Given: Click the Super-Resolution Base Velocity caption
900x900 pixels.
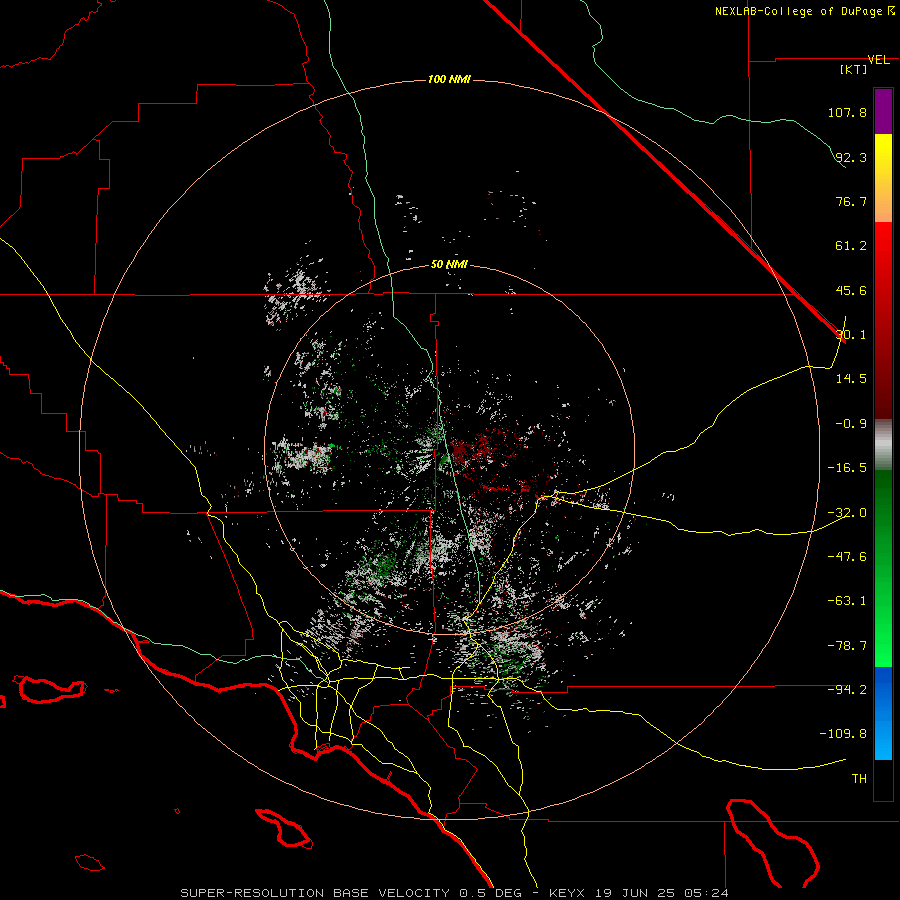Looking at the screenshot, I should point(455,893).
